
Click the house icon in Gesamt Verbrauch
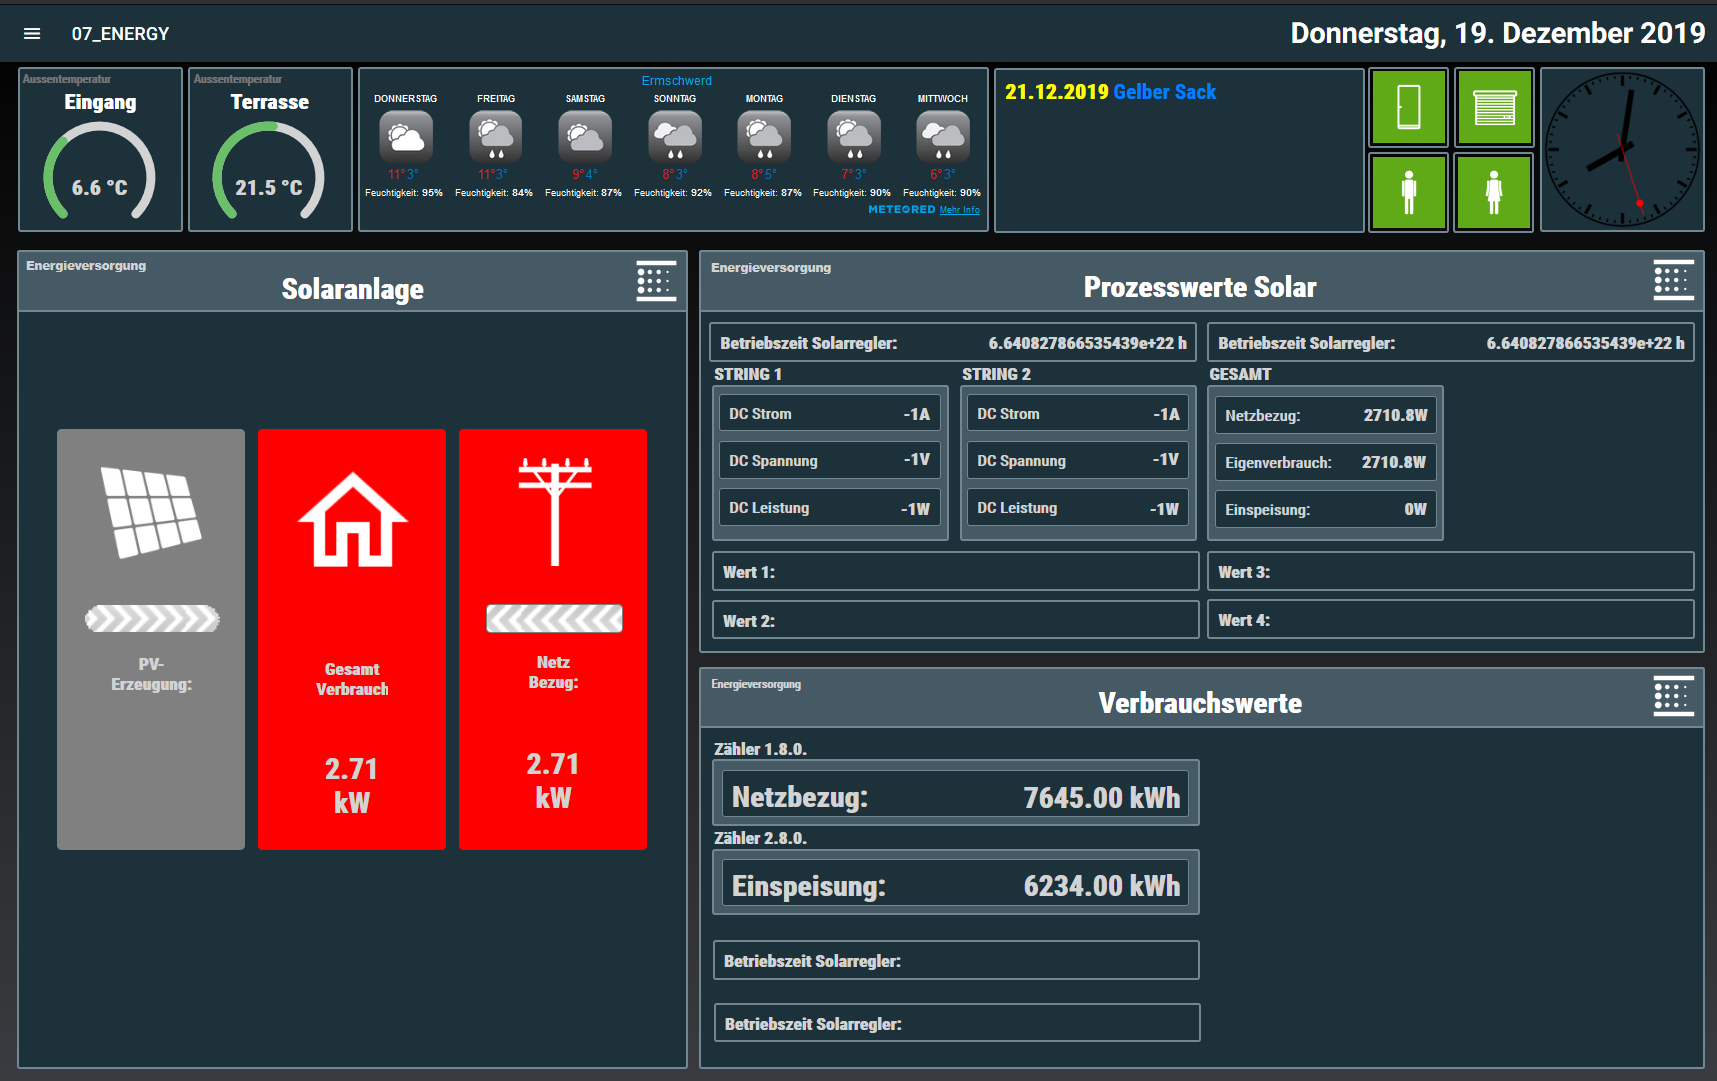(352, 519)
